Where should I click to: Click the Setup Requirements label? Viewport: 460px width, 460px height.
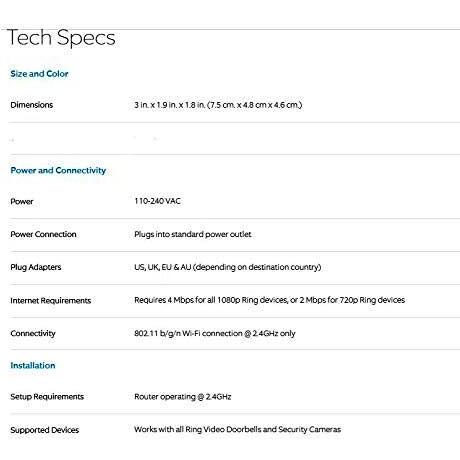point(47,397)
